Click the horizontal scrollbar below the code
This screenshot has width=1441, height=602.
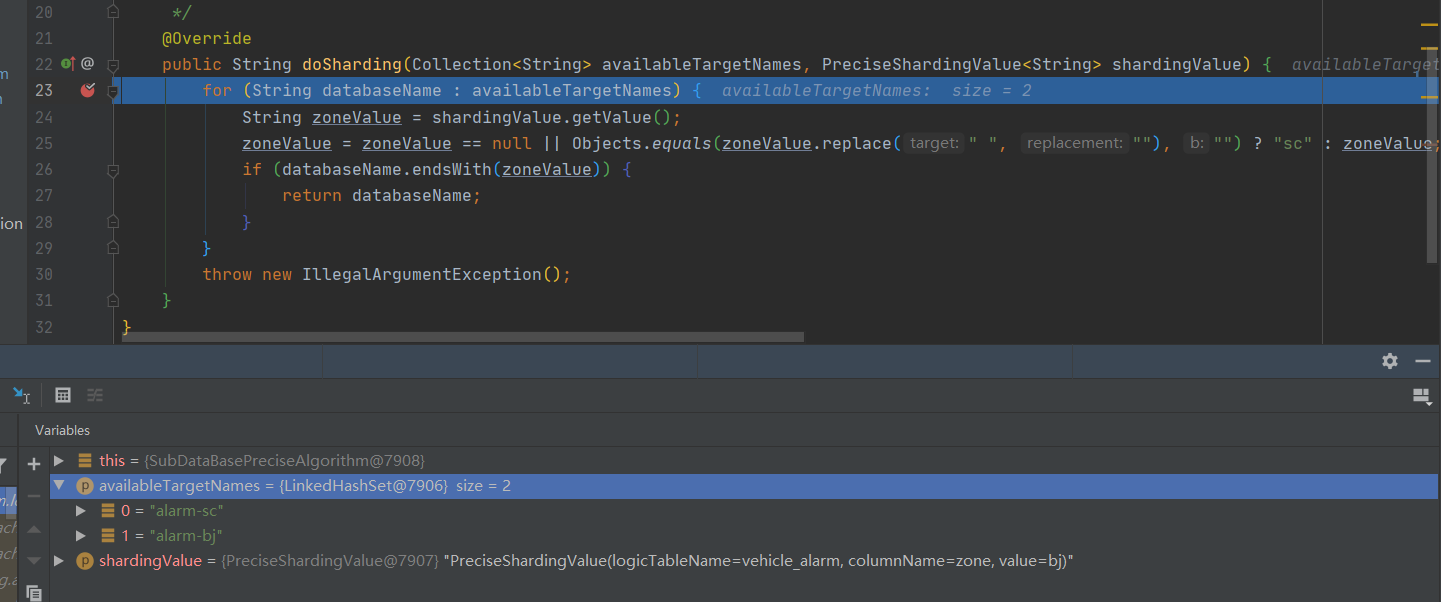point(460,337)
